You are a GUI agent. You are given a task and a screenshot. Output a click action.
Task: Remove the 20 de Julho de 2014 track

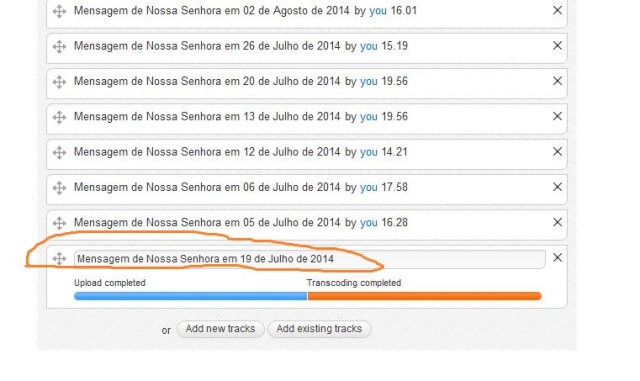(557, 81)
